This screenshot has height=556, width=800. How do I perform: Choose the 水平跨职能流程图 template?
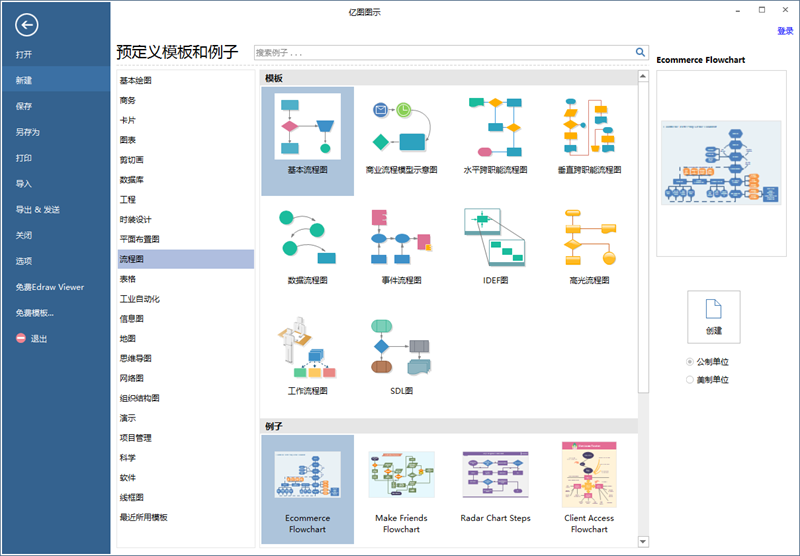pyautogui.click(x=495, y=127)
